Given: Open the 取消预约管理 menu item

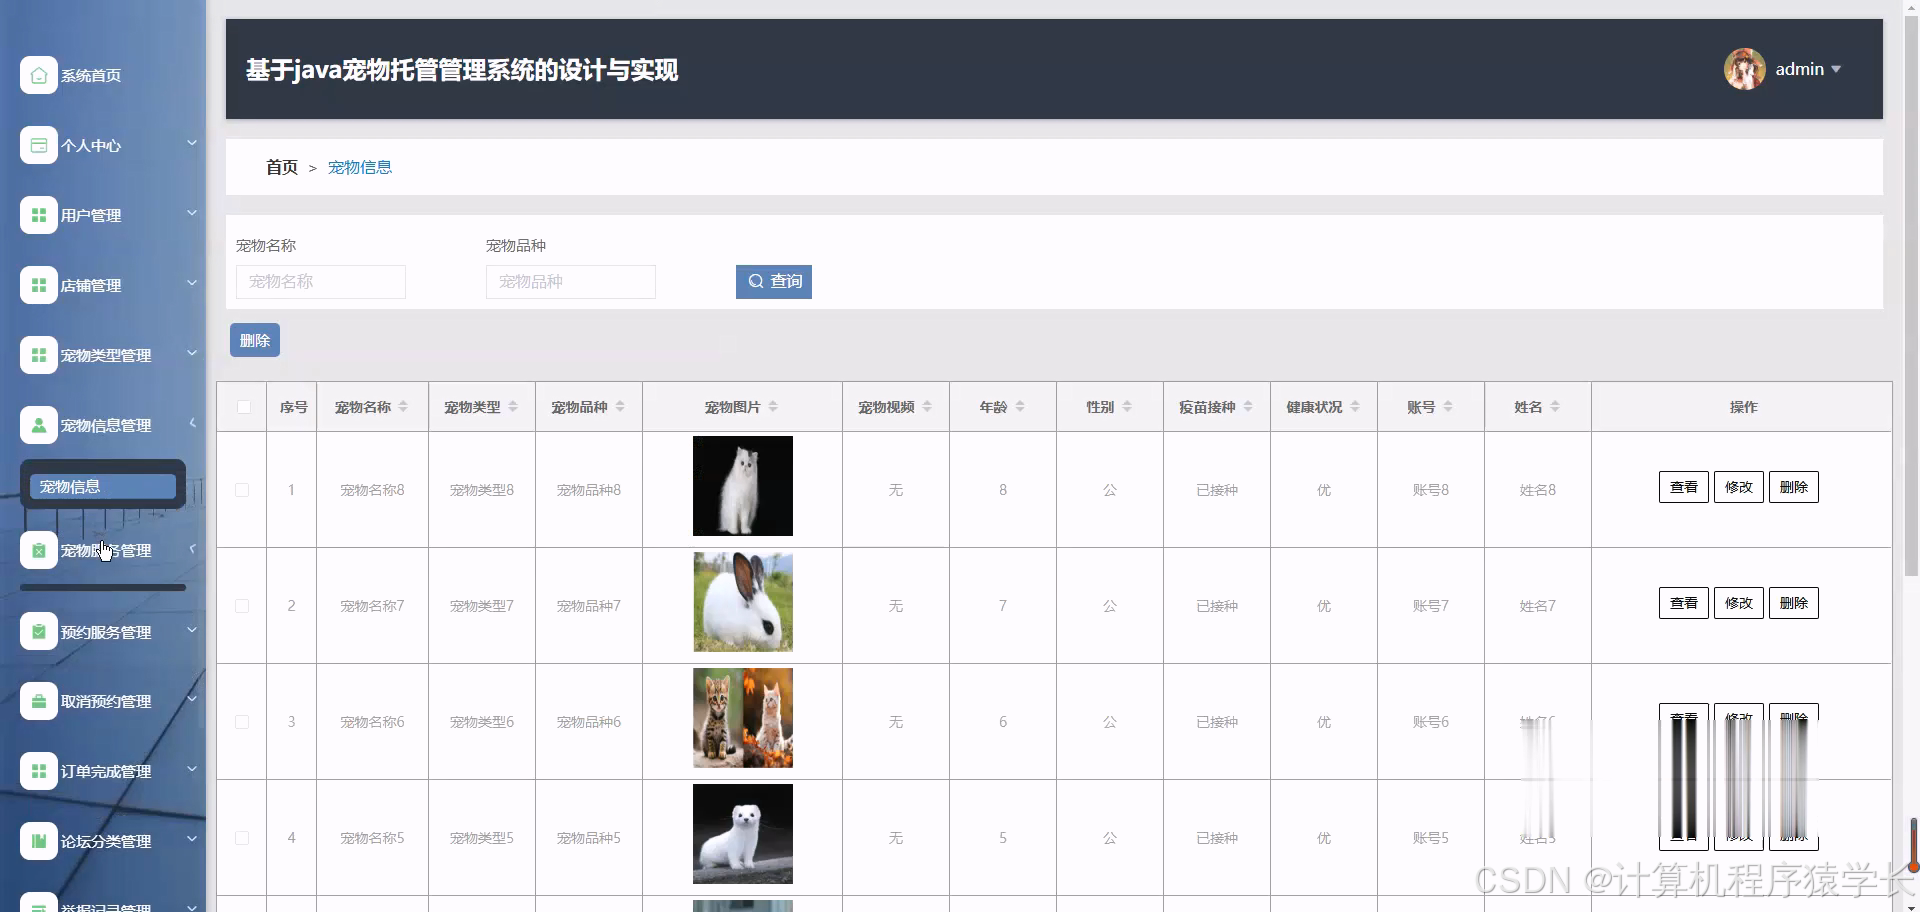Looking at the screenshot, I should click(106, 701).
